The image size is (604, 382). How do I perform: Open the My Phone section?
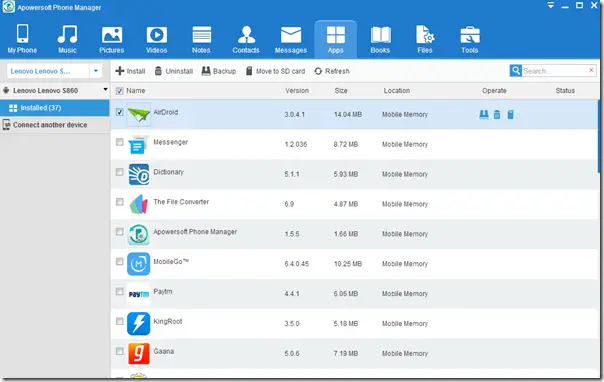coord(22,39)
